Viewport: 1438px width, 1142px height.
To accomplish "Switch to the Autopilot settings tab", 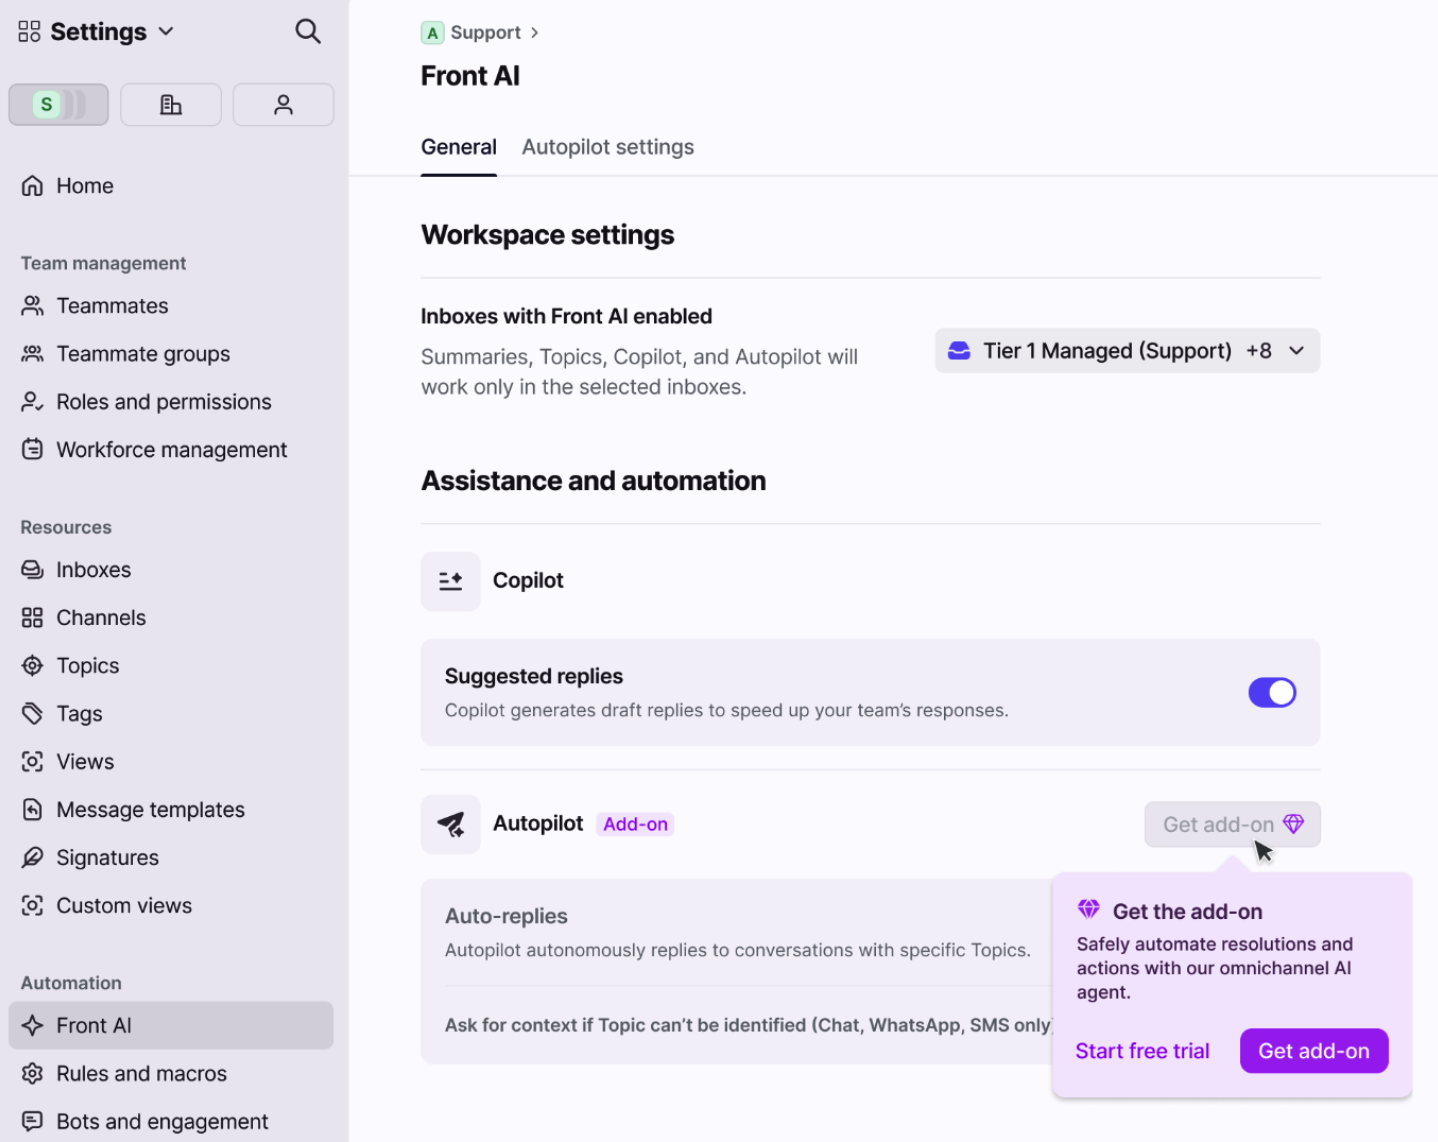I will (x=607, y=147).
